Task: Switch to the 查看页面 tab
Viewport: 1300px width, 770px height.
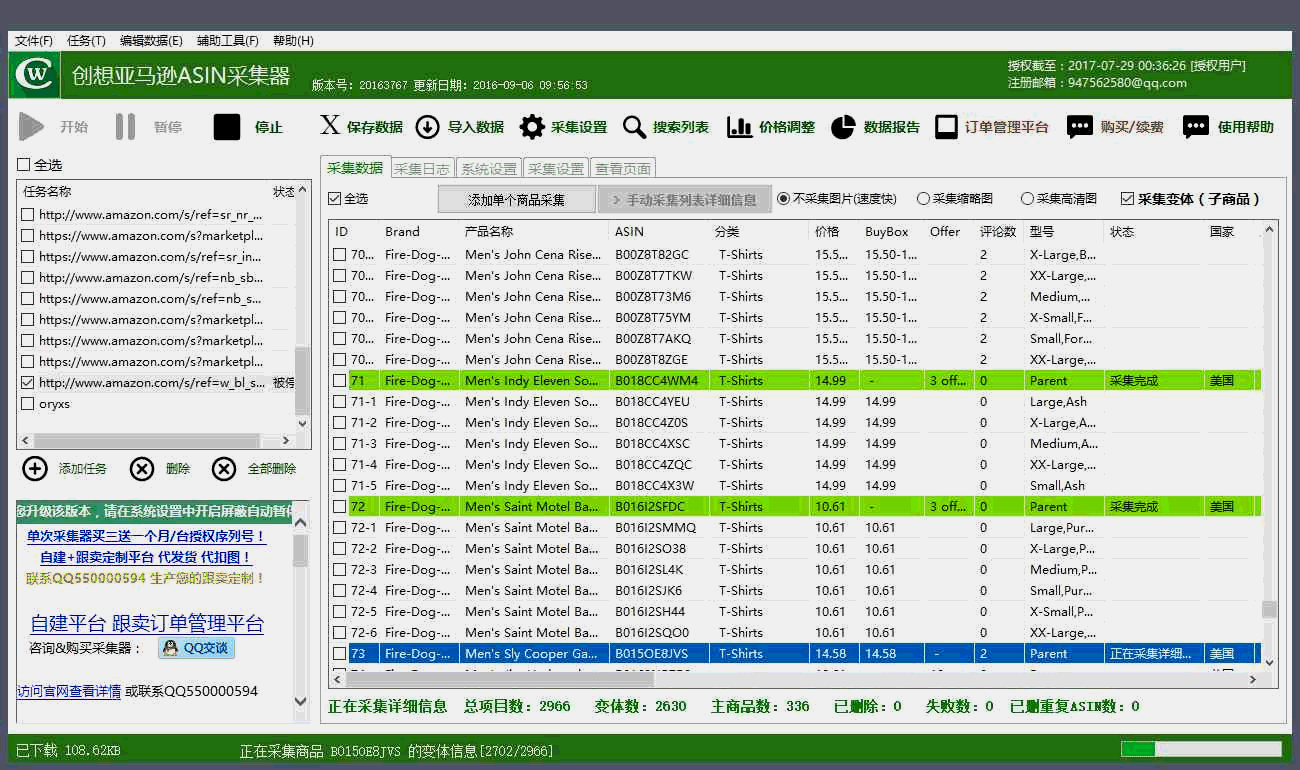Action: click(623, 169)
